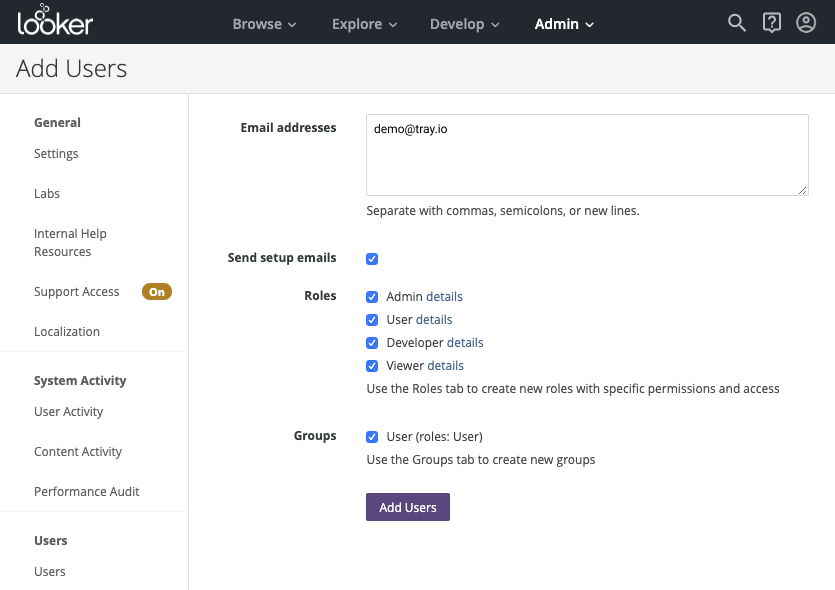The width and height of the screenshot is (835, 590).
Task: Open the Browse dropdown
Action: (264, 23)
